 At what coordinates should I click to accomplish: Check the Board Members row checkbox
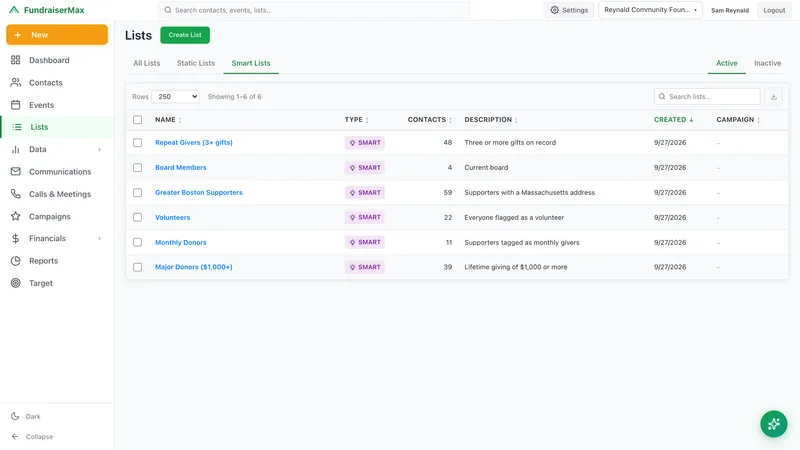click(x=137, y=168)
